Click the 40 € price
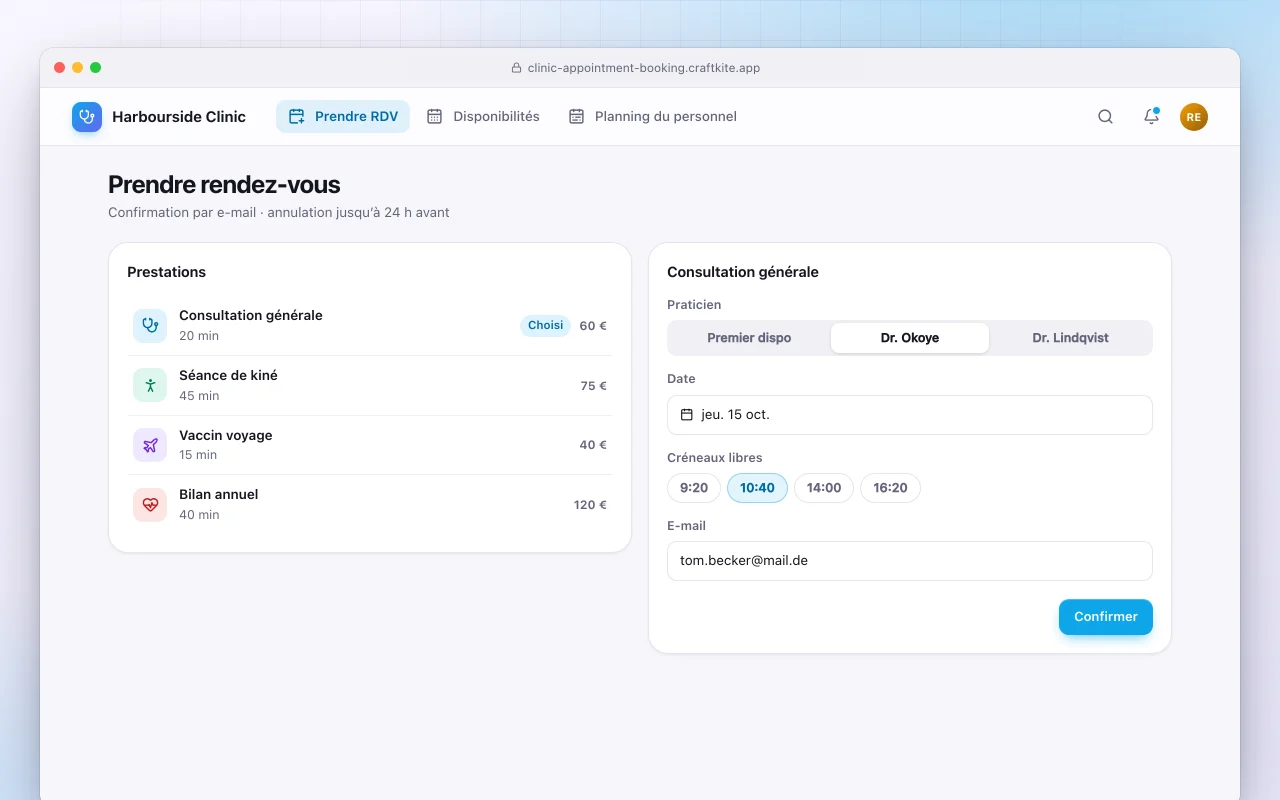 tap(593, 445)
